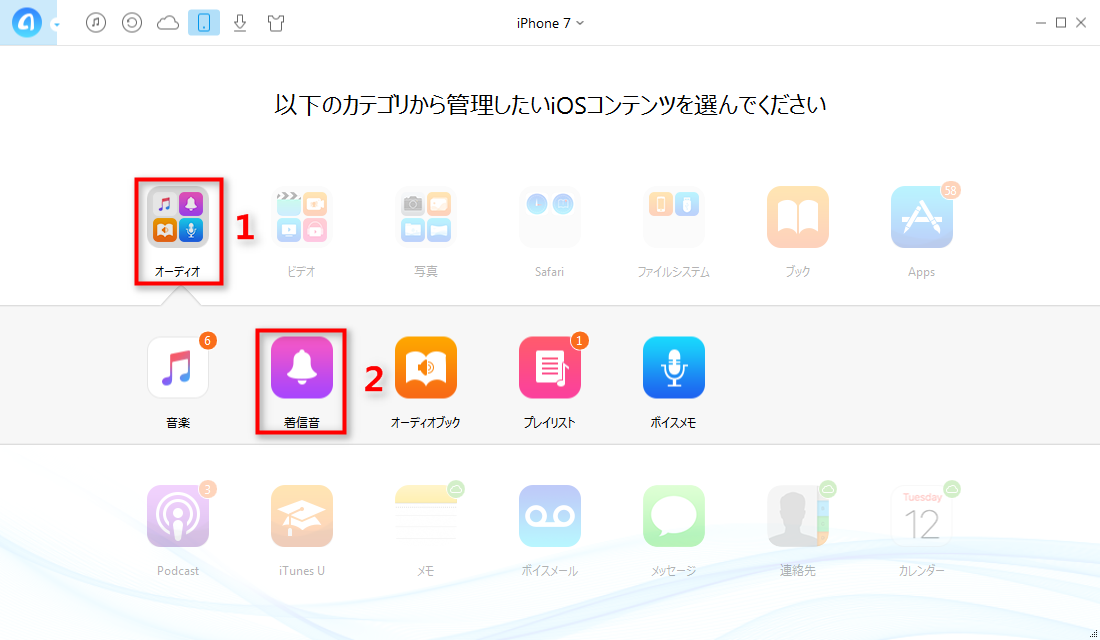
Task: Open the Podcast category
Action: (177, 516)
